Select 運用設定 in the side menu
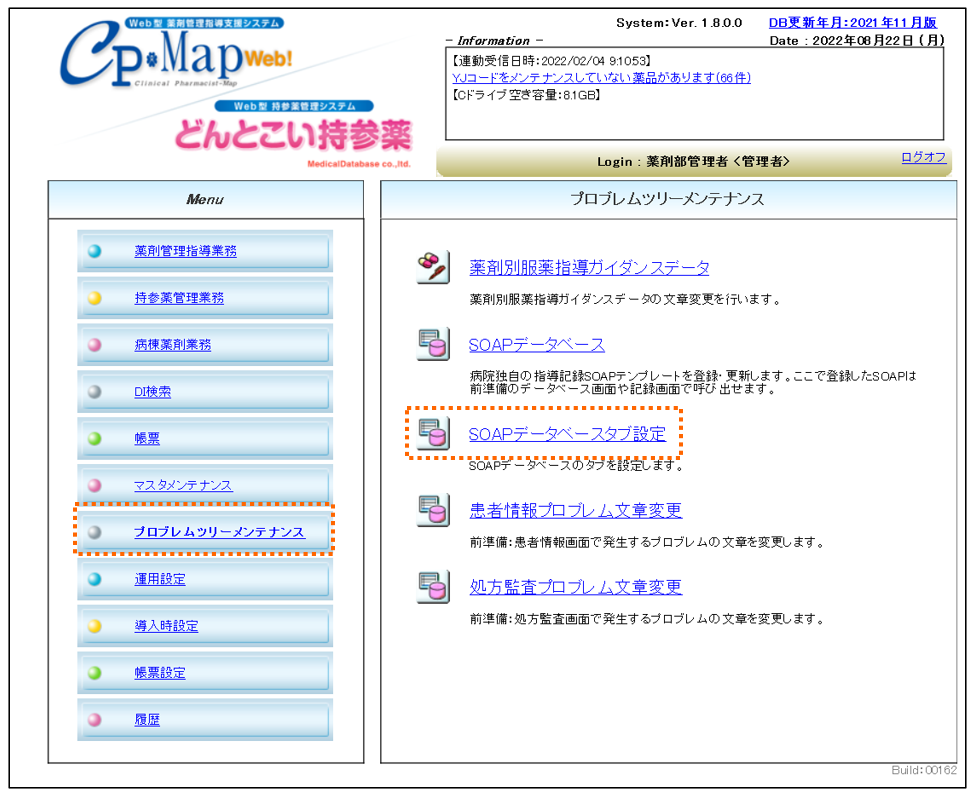 (x=160, y=579)
